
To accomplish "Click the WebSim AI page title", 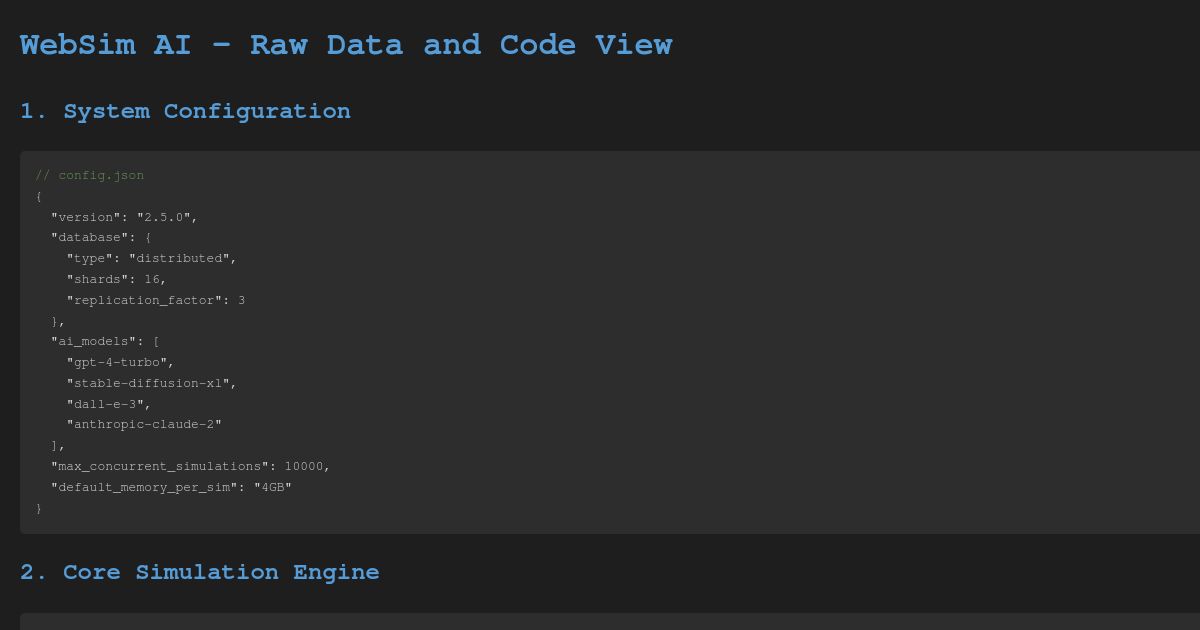I will pyautogui.click(x=346, y=45).
